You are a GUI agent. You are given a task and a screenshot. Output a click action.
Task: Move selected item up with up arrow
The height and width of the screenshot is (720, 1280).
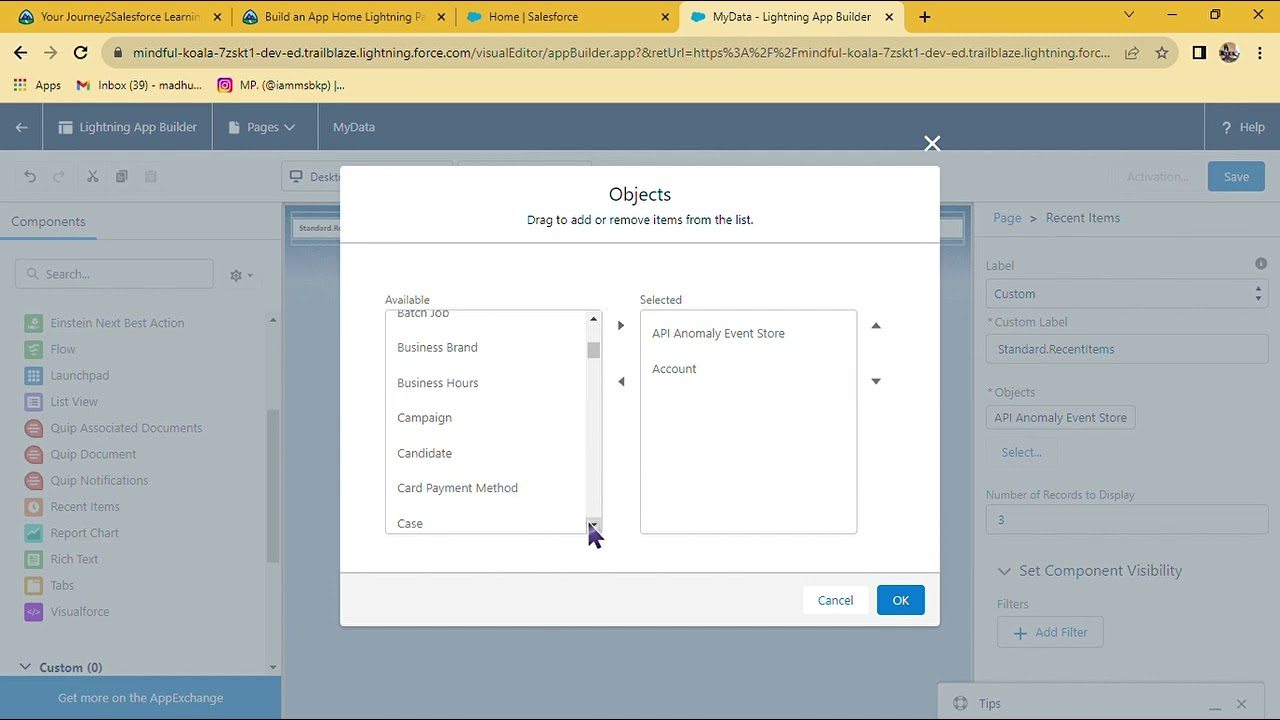(876, 325)
